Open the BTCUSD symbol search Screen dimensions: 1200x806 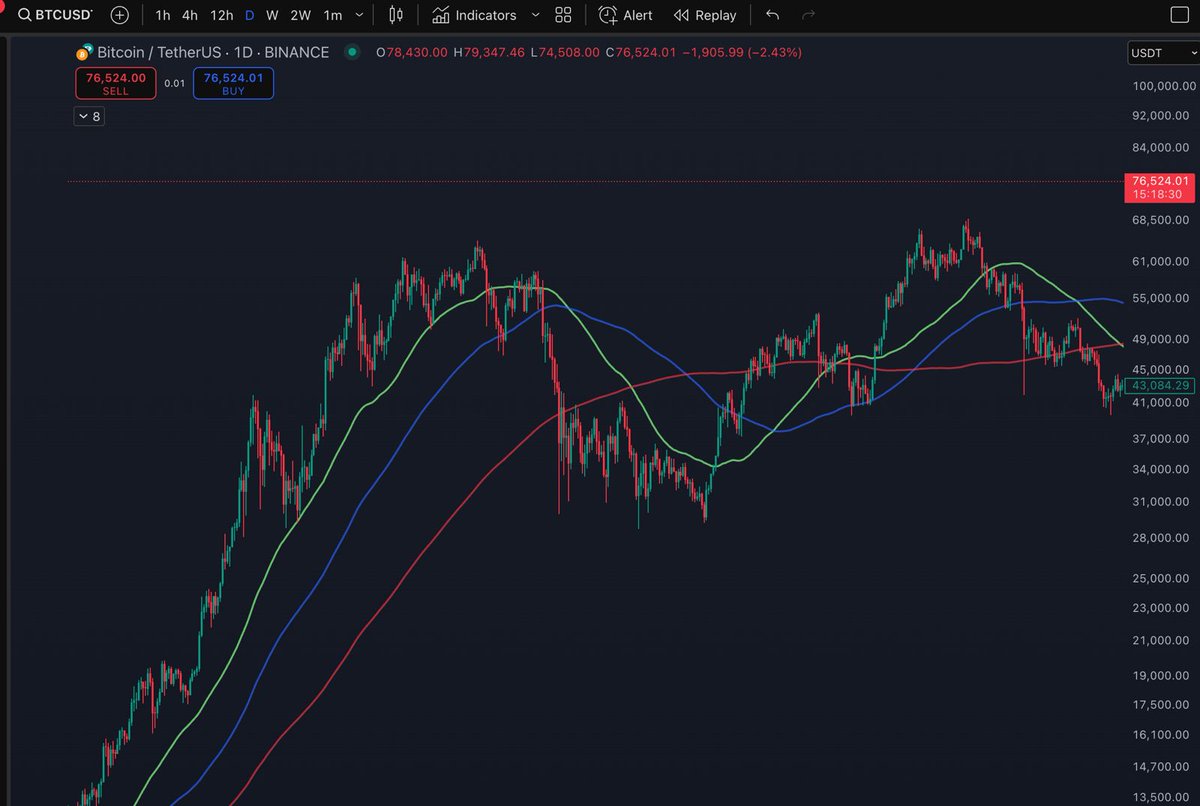[x=54, y=15]
